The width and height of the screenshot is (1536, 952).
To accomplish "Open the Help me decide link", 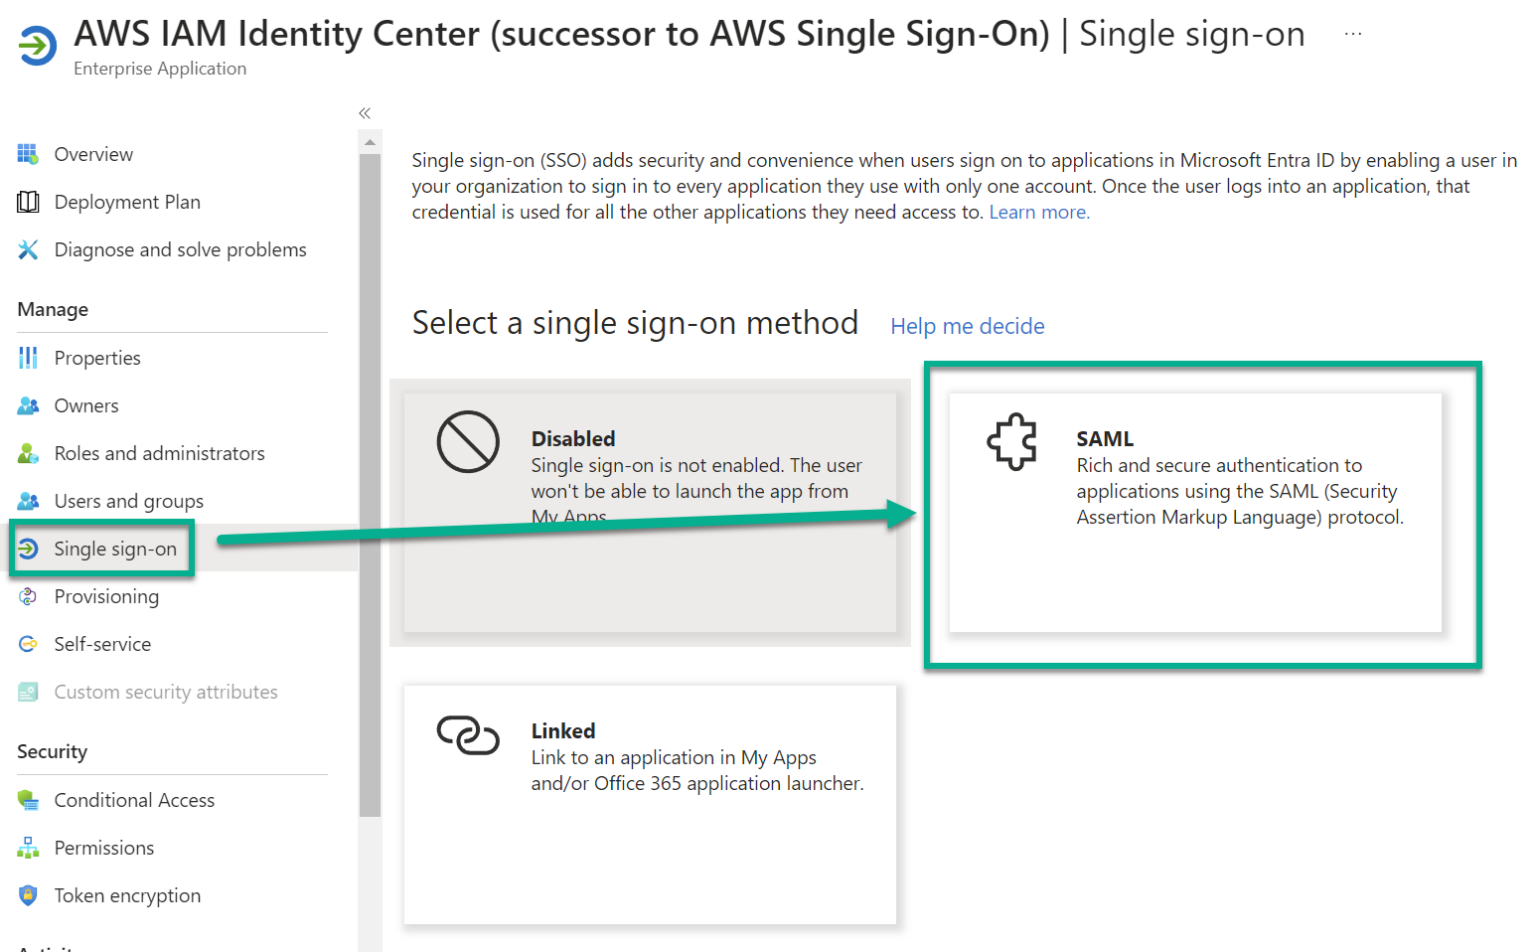I will point(966,326).
